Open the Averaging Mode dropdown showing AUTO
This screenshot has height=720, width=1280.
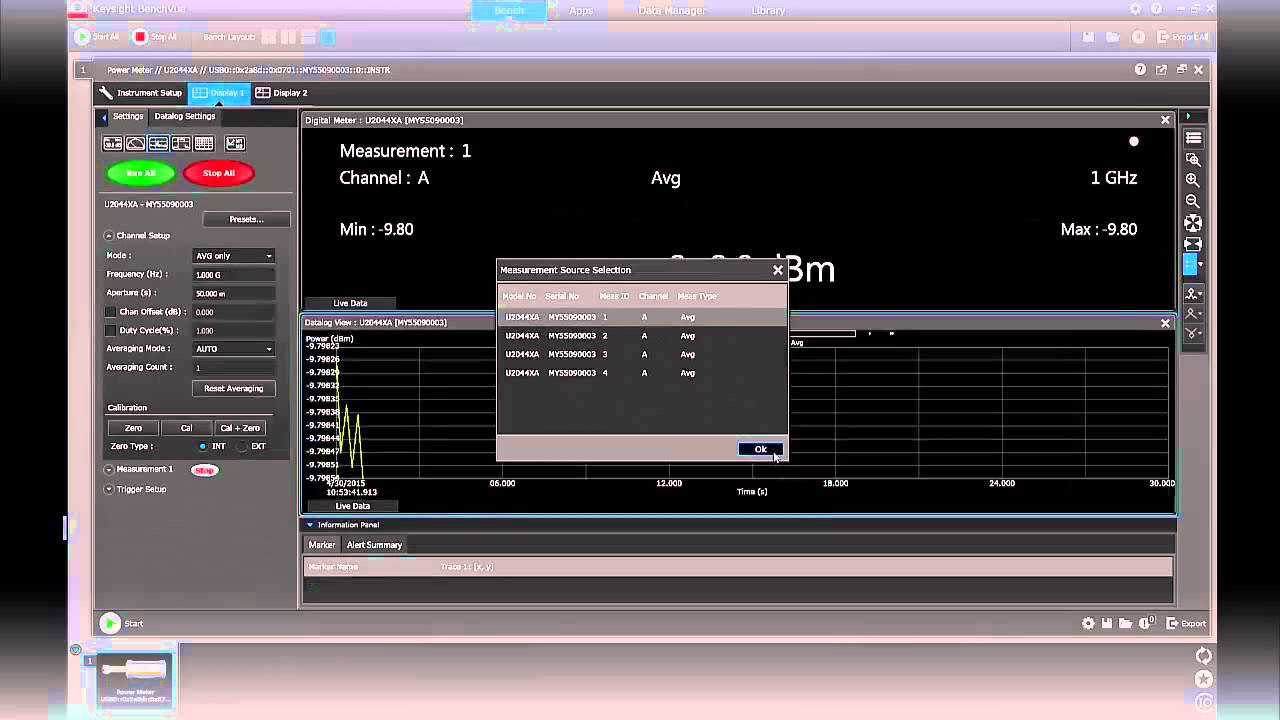[233, 349]
